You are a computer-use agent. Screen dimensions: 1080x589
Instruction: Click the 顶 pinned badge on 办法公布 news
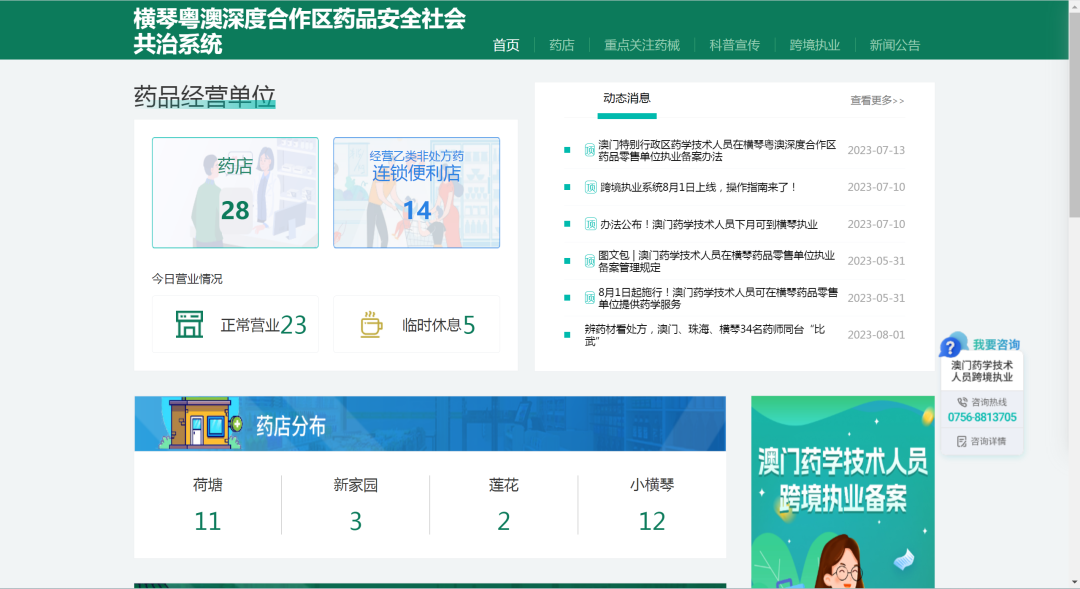click(591, 224)
